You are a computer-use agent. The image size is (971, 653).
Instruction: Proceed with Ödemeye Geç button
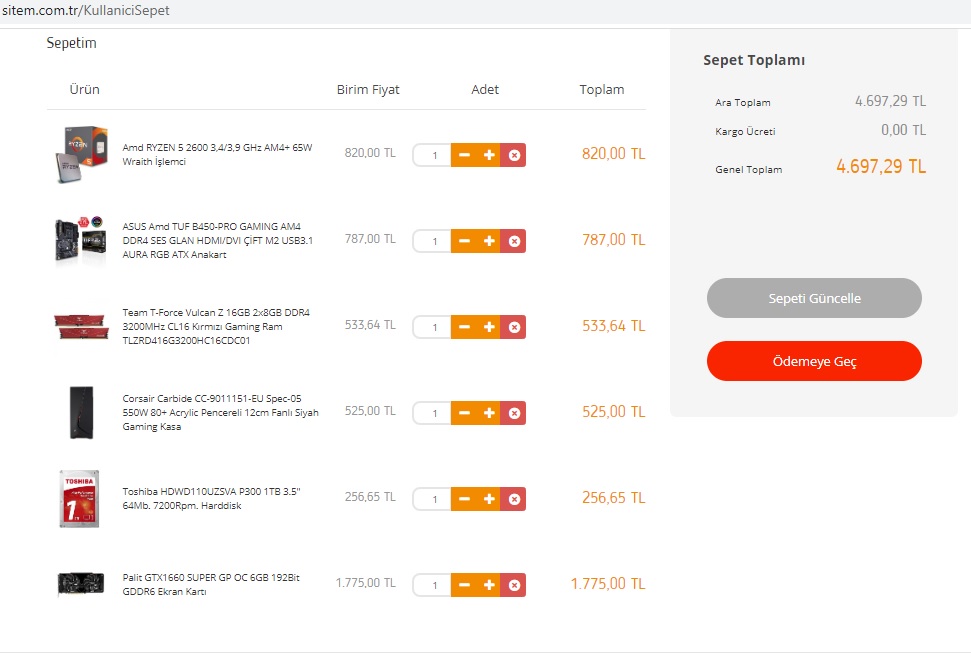tap(814, 361)
